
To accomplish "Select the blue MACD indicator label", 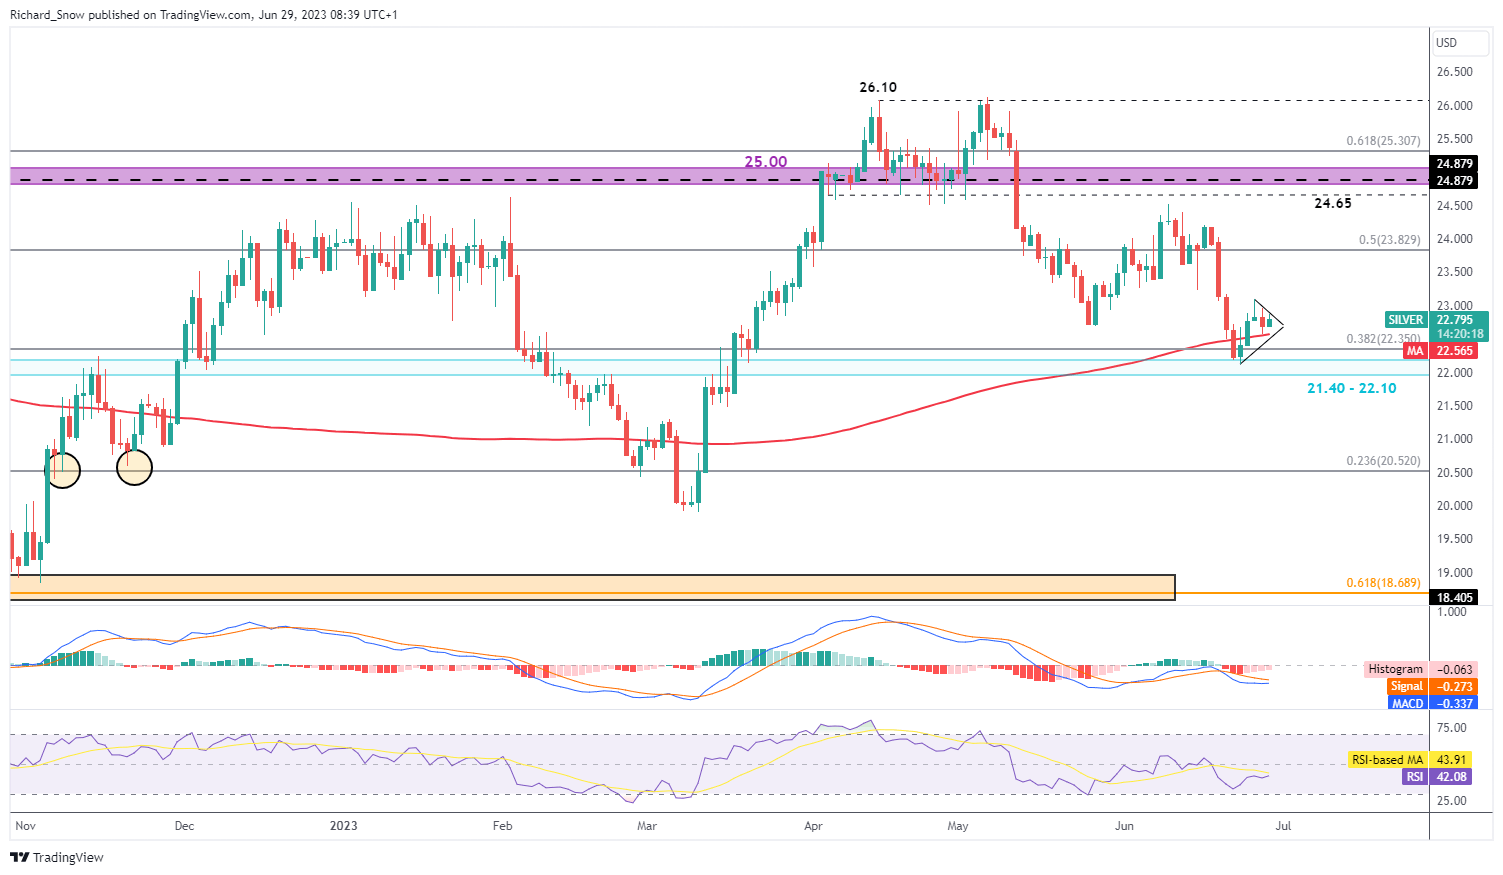I will 1407,703.
